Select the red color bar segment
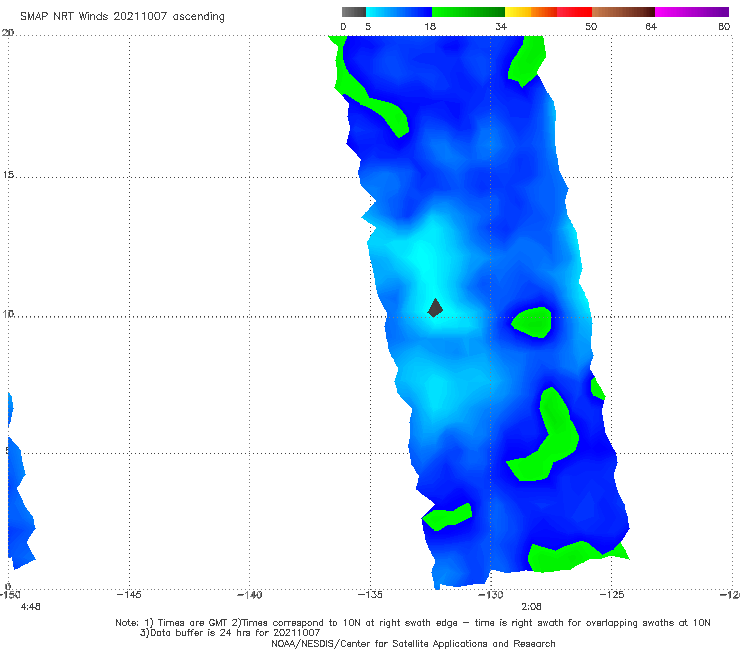740x650 pixels. [574, 12]
